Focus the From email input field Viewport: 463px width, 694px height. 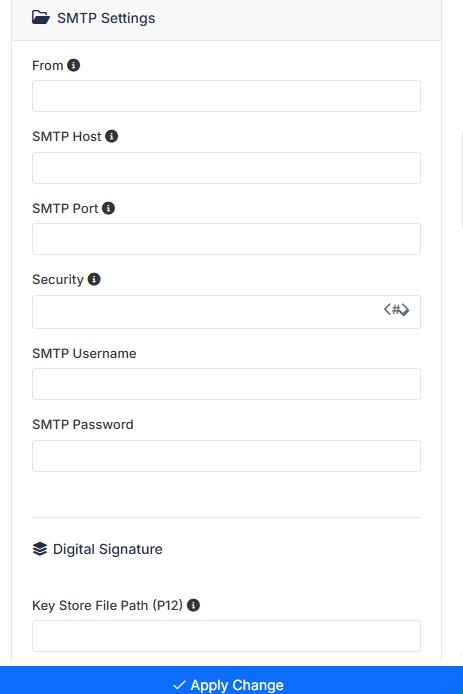pos(226,96)
